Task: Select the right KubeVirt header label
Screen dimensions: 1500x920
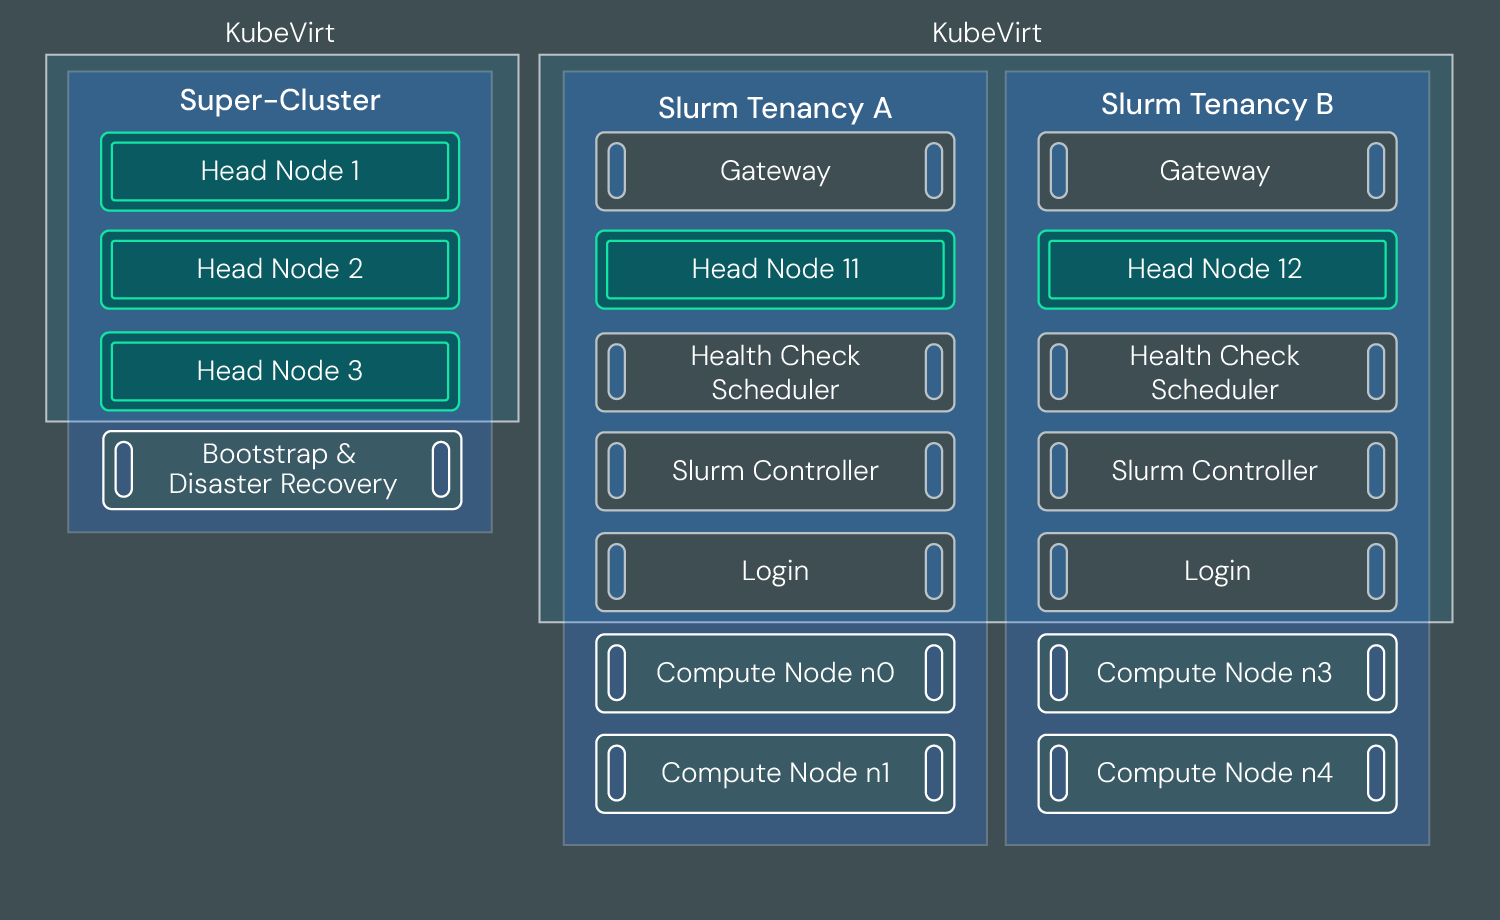Action: pyautogui.click(x=987, y=33)
